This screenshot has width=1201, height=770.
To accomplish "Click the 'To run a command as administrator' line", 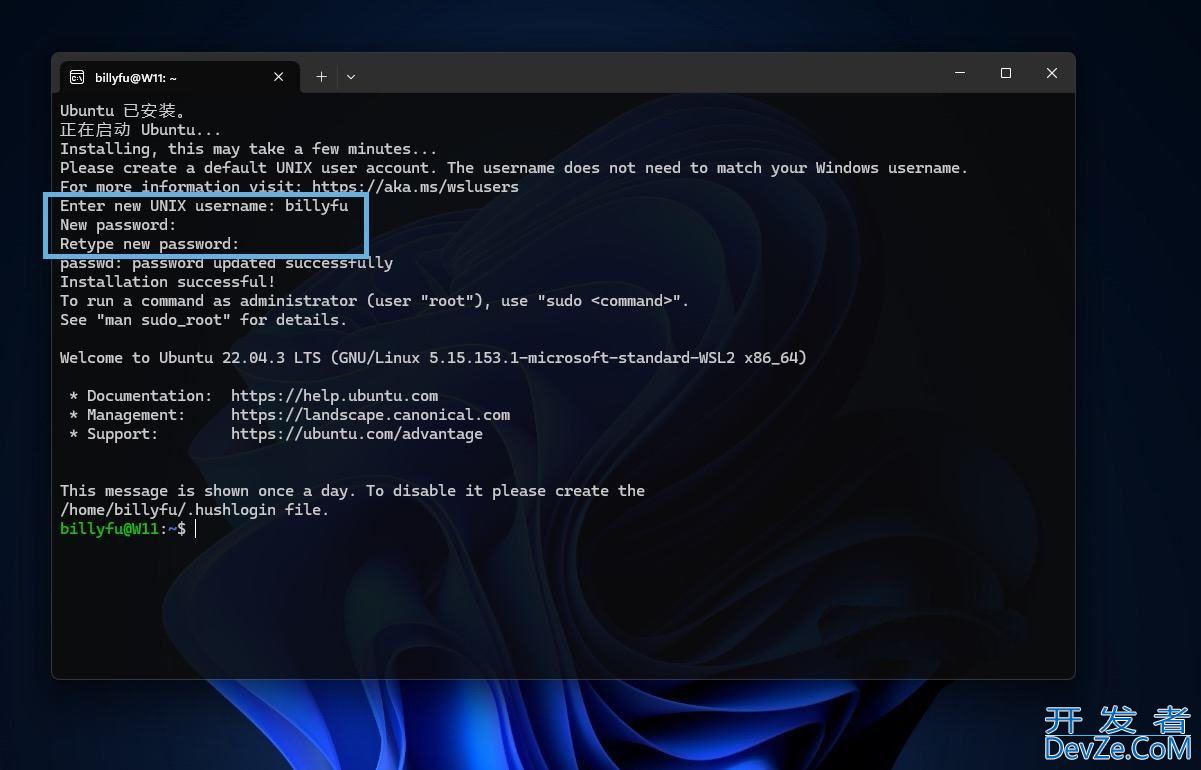I will 374,301.
